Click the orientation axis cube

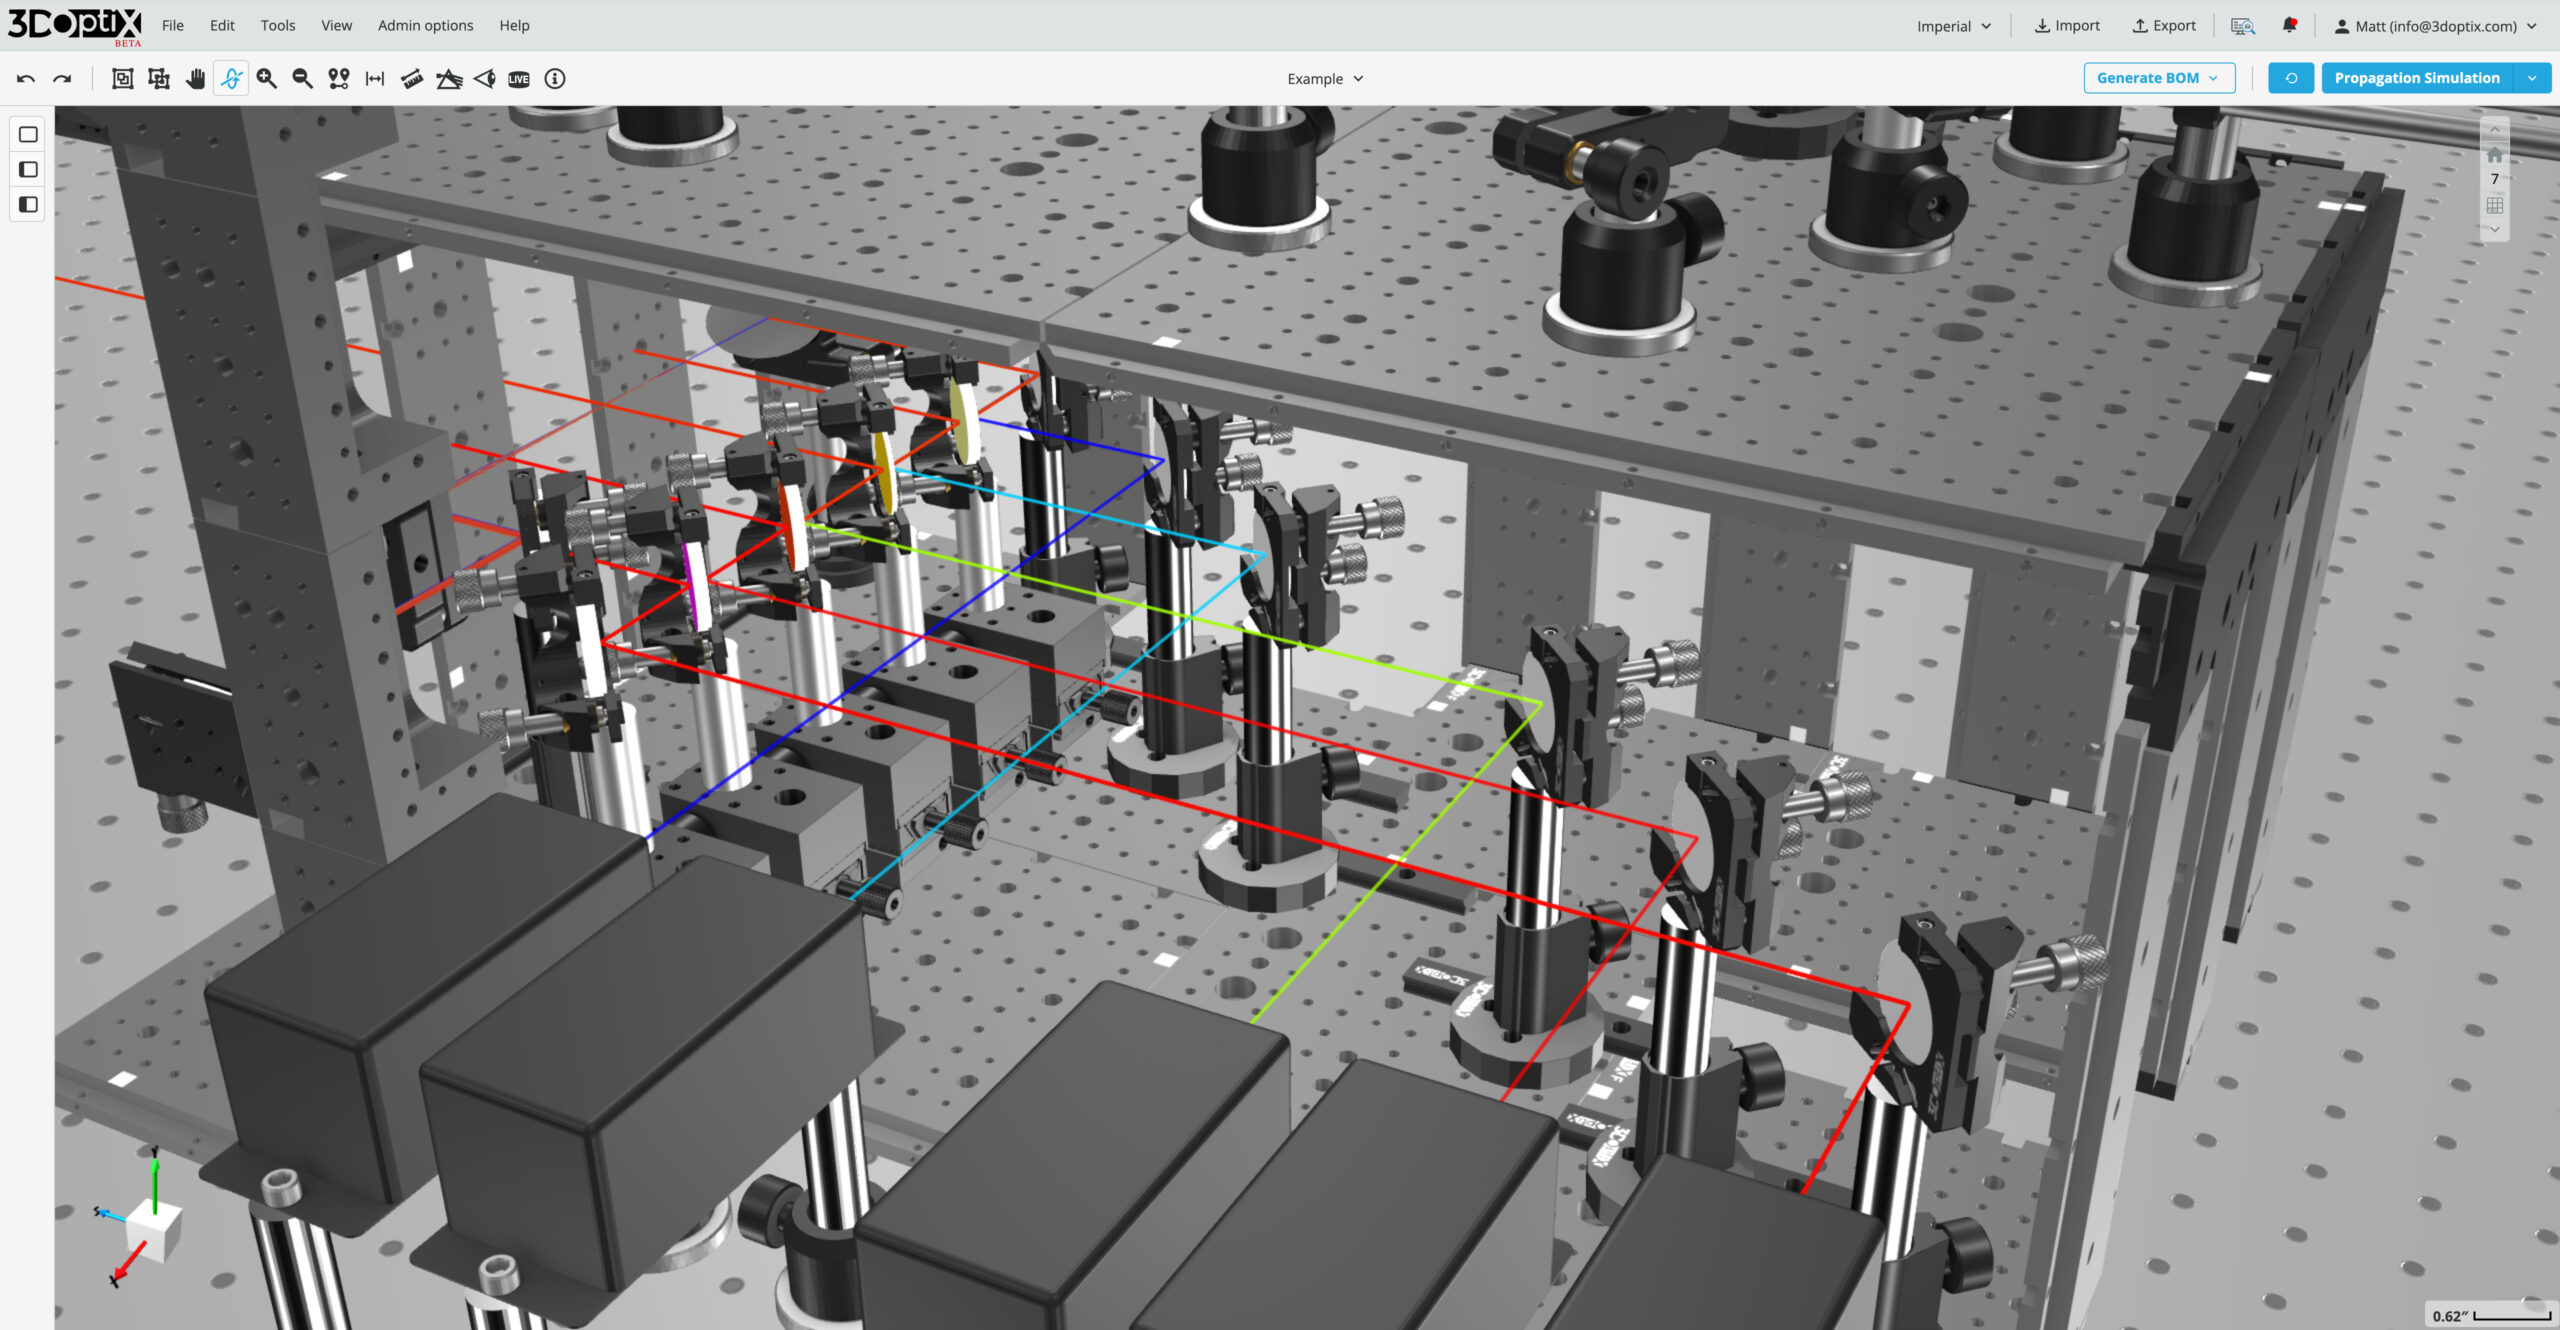pyautogui.click(x=155, y=1228)
